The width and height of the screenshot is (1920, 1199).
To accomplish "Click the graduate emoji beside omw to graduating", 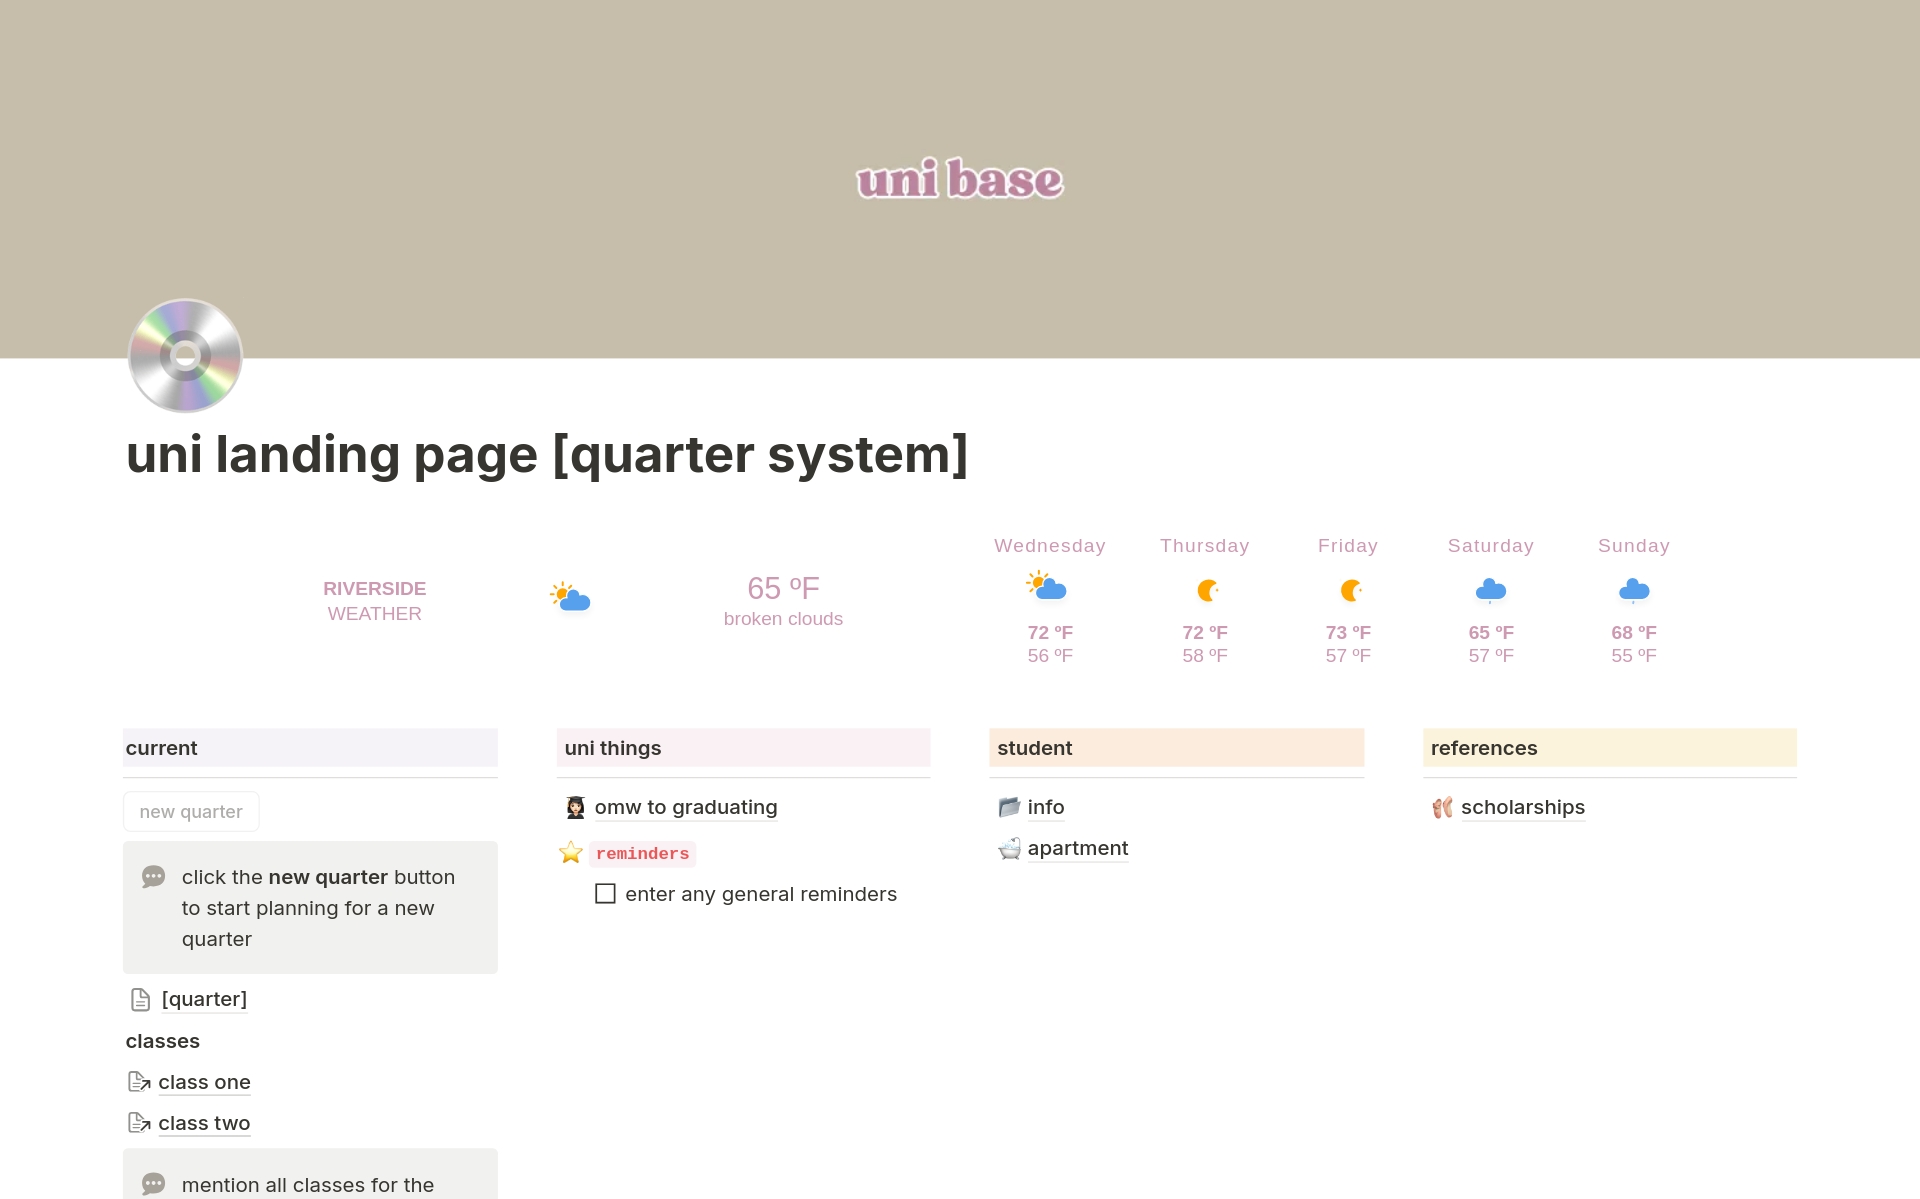I will (x=575, y=807).
